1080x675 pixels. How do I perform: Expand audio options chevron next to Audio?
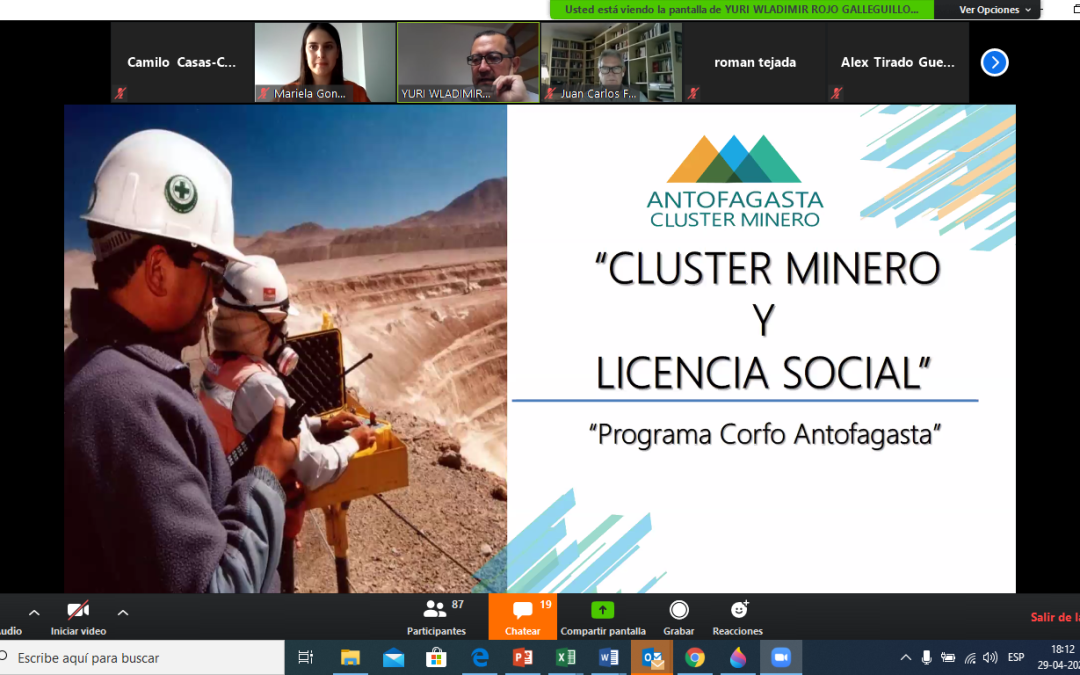click(x=34, y=612)
